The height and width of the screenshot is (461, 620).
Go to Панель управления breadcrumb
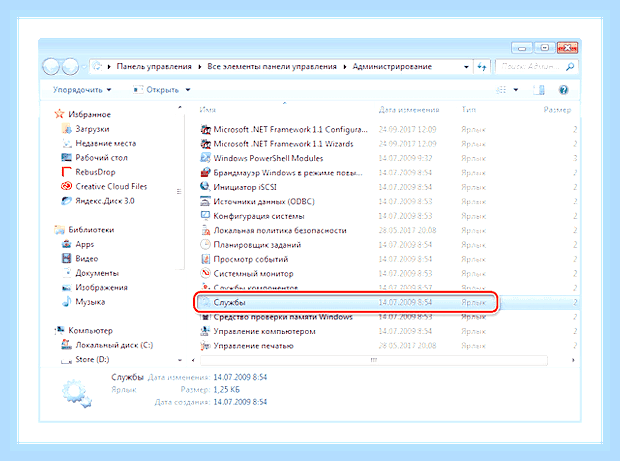154,66
